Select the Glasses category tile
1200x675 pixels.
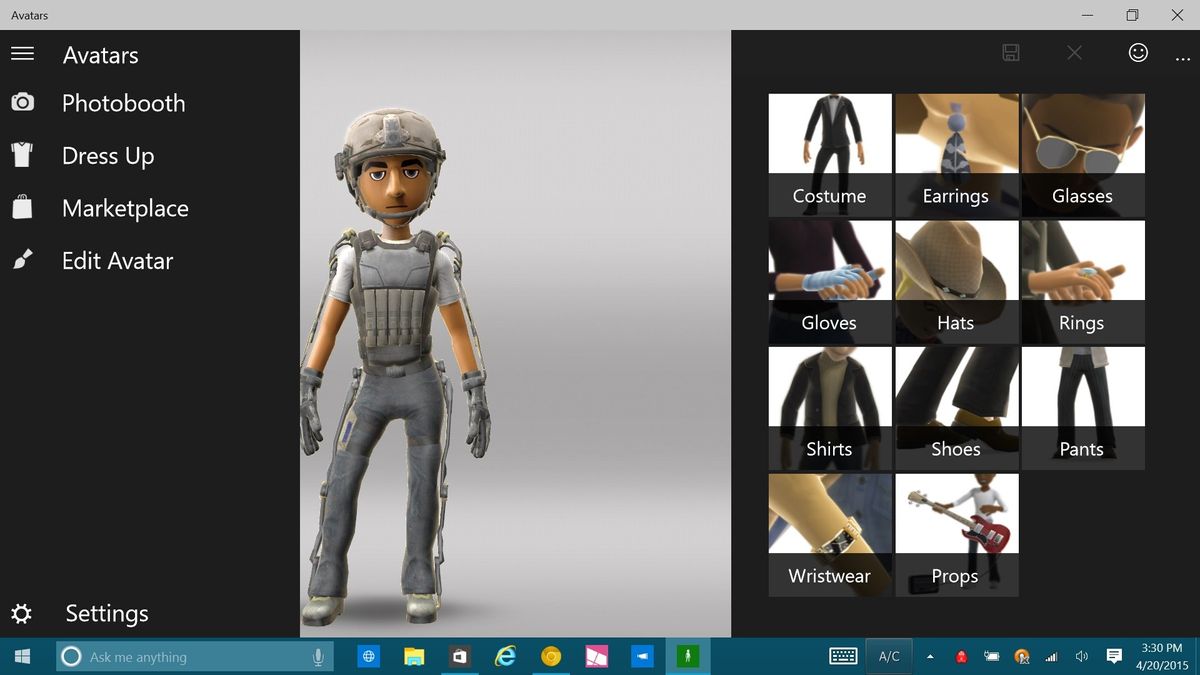1082,155
